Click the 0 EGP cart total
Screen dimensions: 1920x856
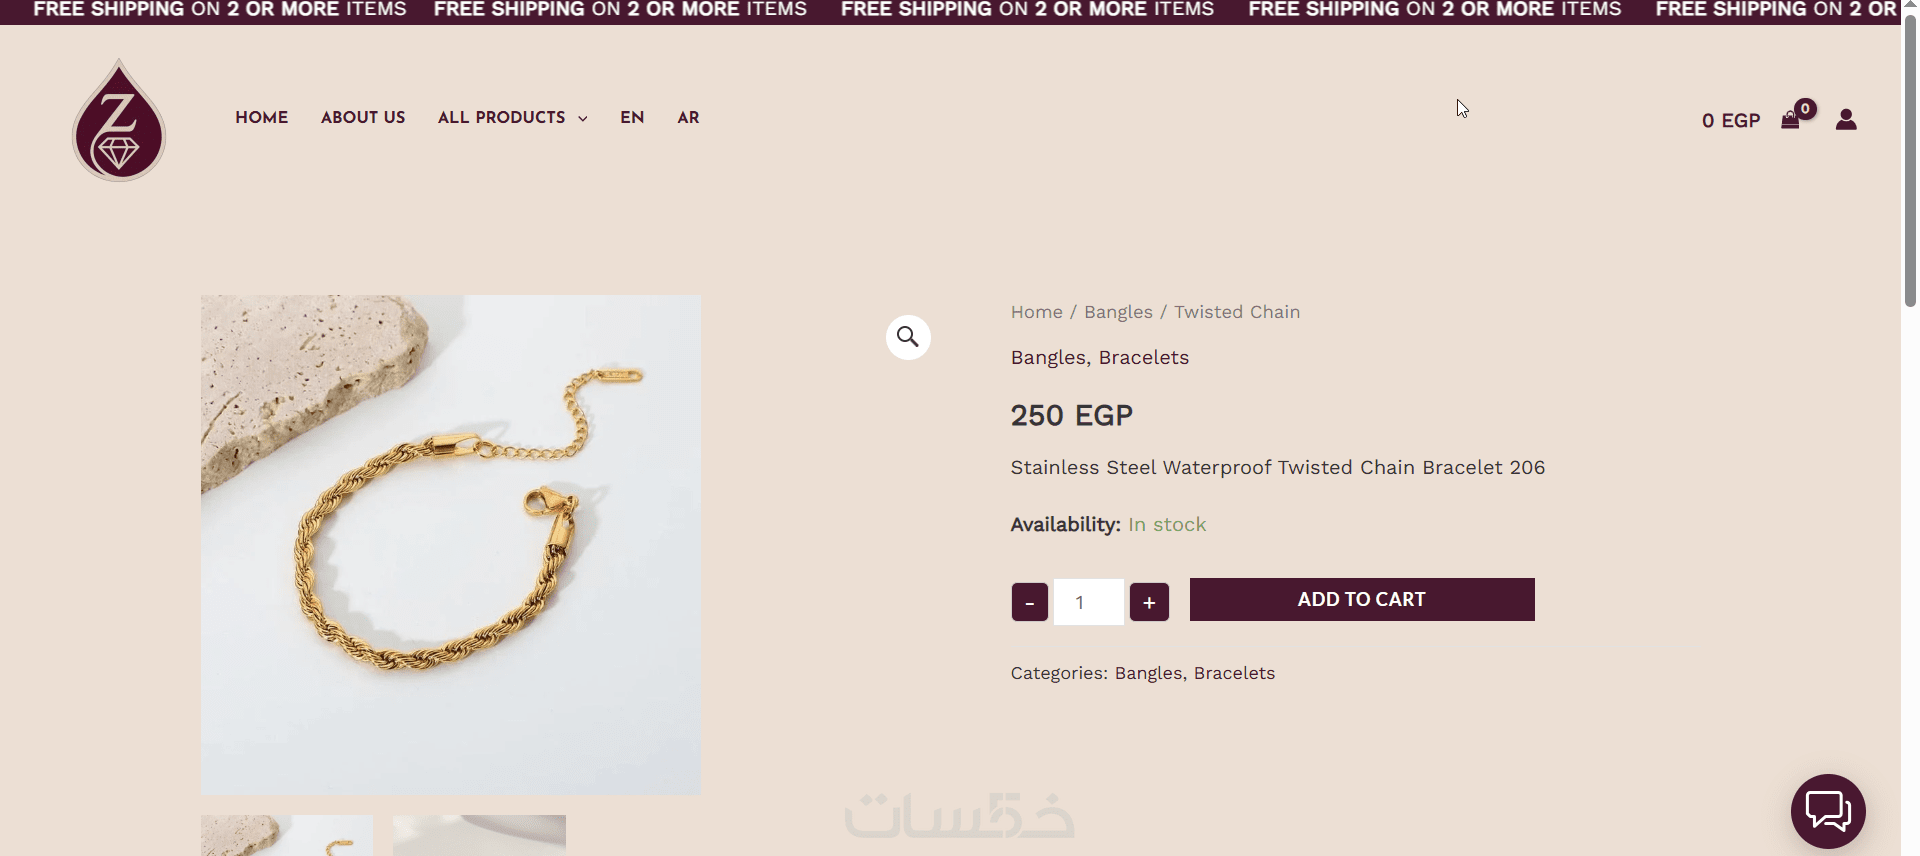click(1730, 121)
